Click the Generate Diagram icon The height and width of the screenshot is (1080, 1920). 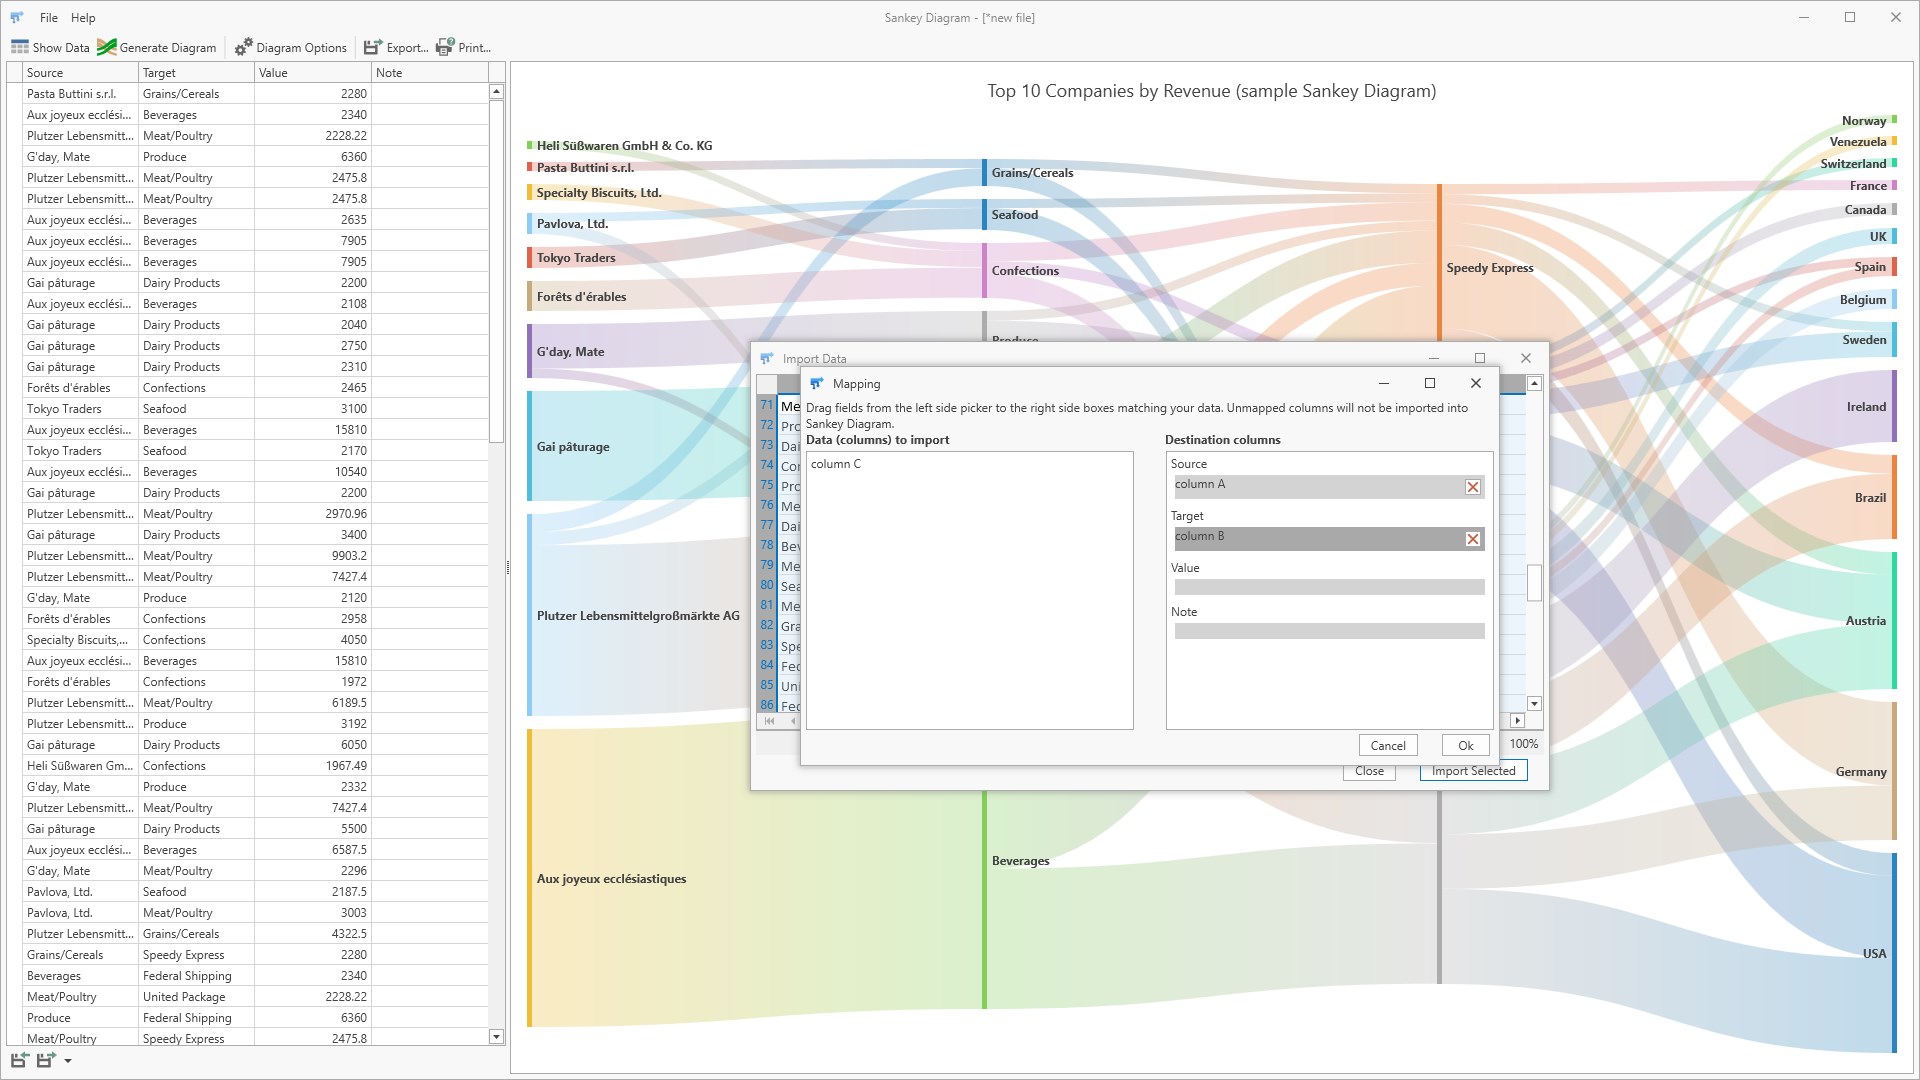coord(107,47)
